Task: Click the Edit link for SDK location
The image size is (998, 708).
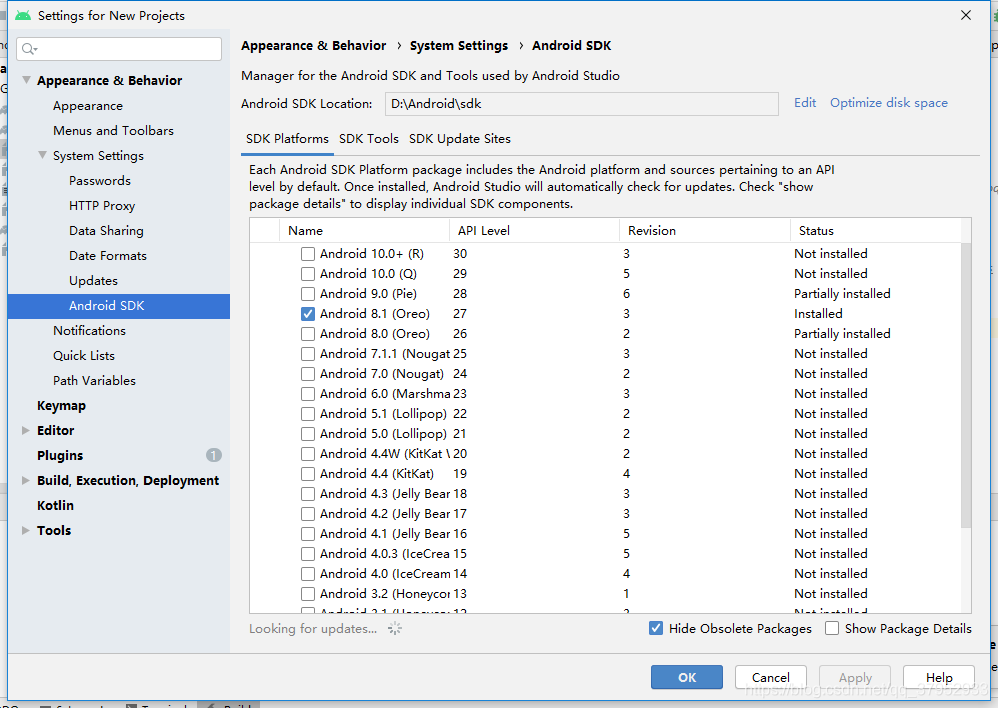Action: (804, 103)
